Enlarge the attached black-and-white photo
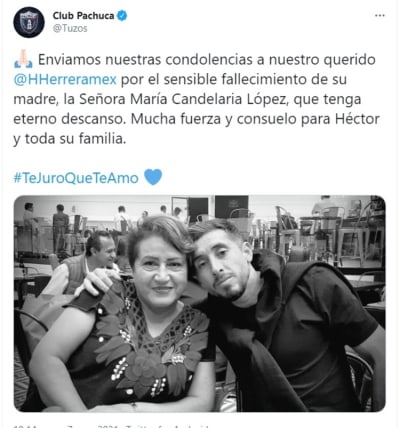 pos(200,303)
